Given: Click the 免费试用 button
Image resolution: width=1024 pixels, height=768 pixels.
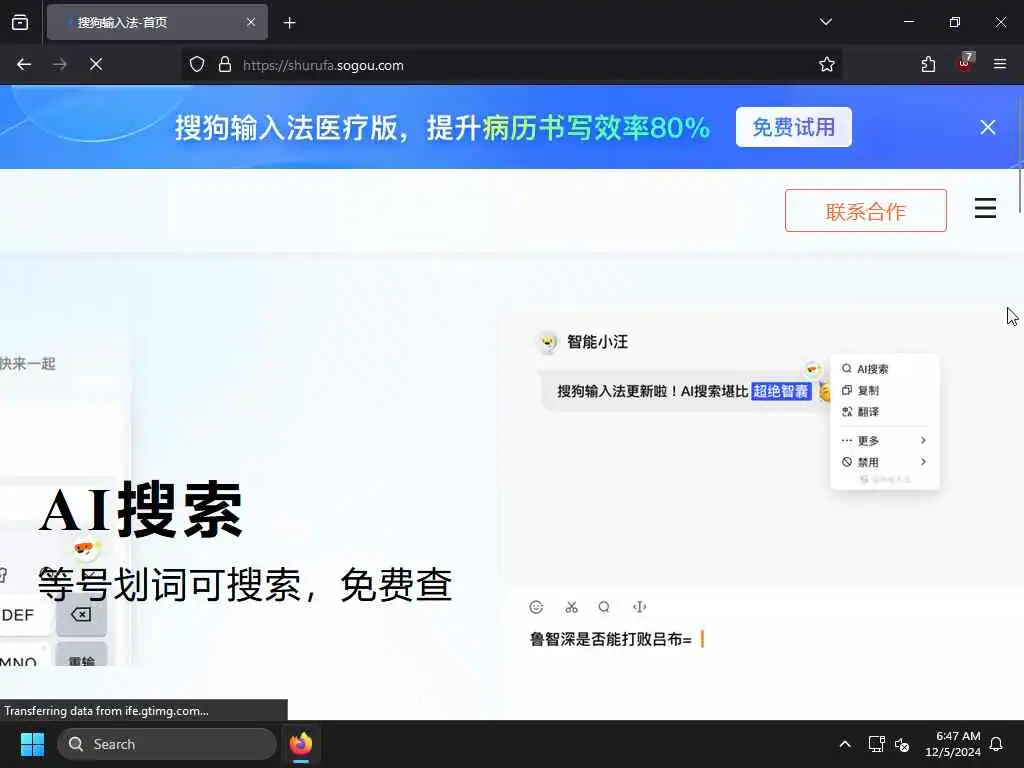Looking at the screenshot, I should [x=793, y=127].
